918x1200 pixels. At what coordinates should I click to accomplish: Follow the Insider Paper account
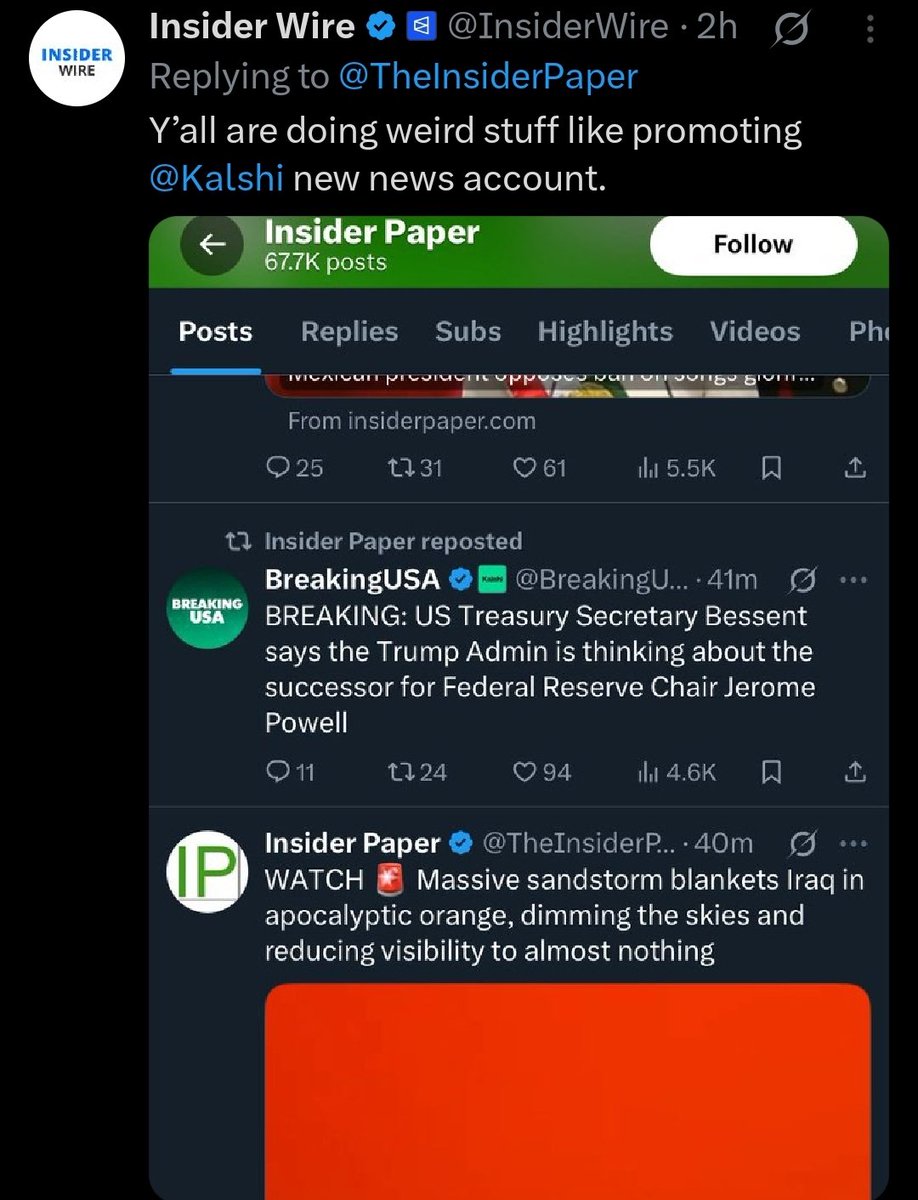752,245
